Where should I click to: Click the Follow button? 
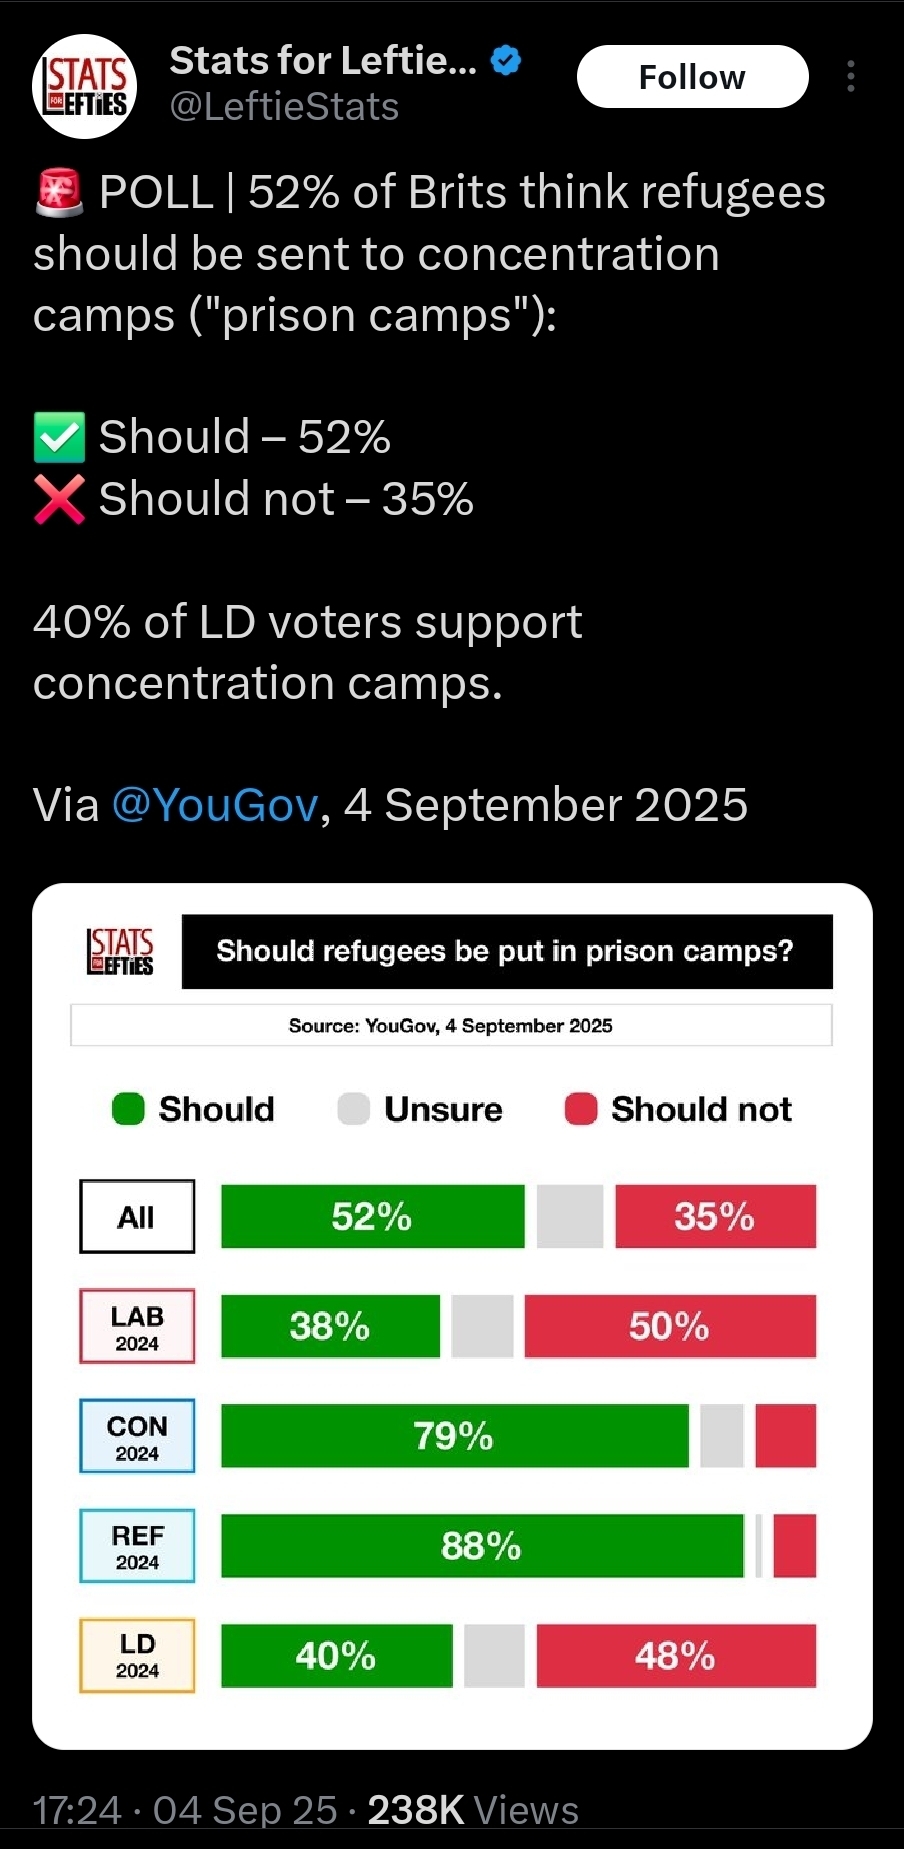pyautogui.click(x=692, y=77)
